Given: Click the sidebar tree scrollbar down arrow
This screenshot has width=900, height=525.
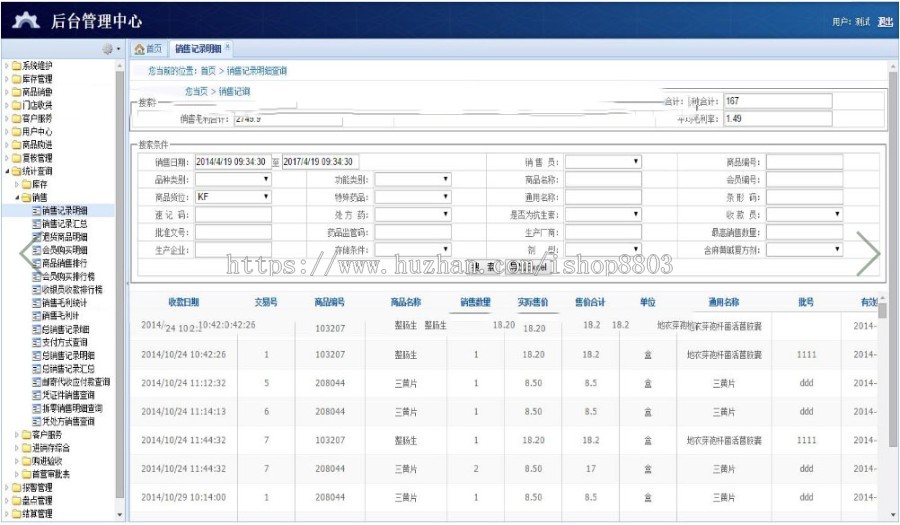Looking at the screenshot, I should click(120, 515).
